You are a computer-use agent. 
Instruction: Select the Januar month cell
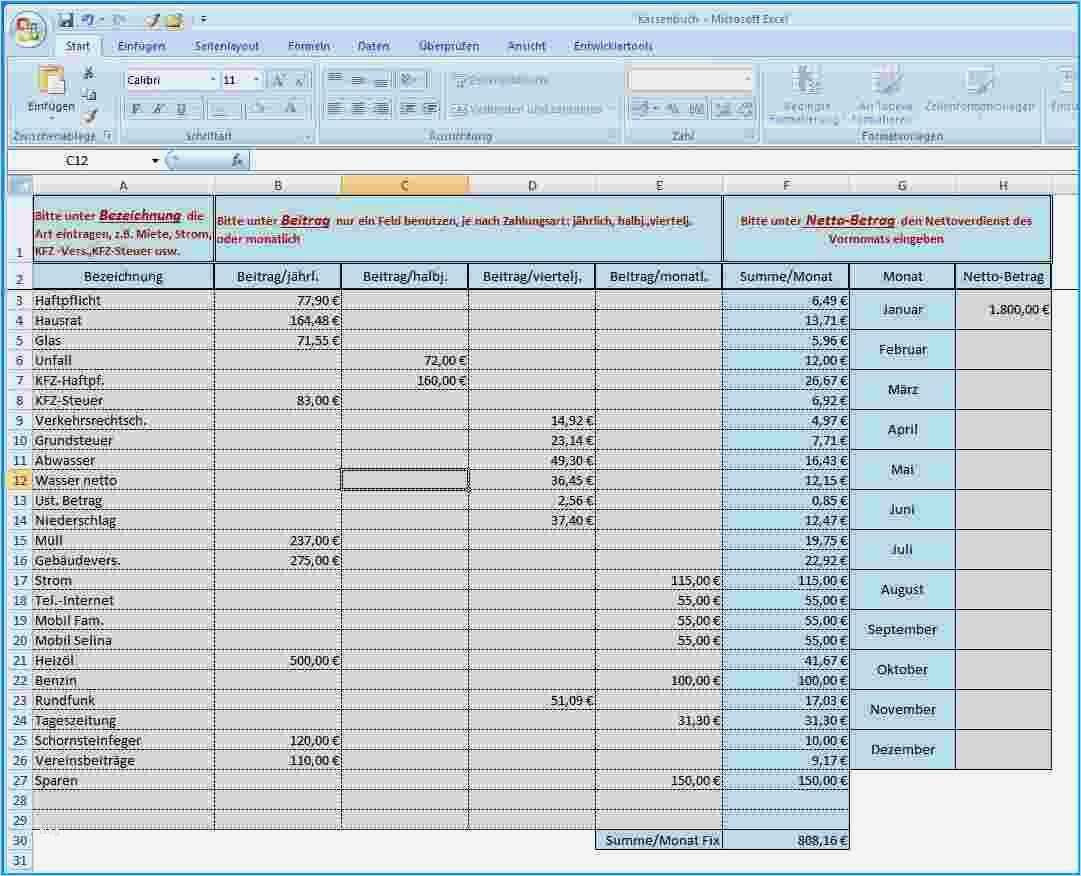(902, 309)
